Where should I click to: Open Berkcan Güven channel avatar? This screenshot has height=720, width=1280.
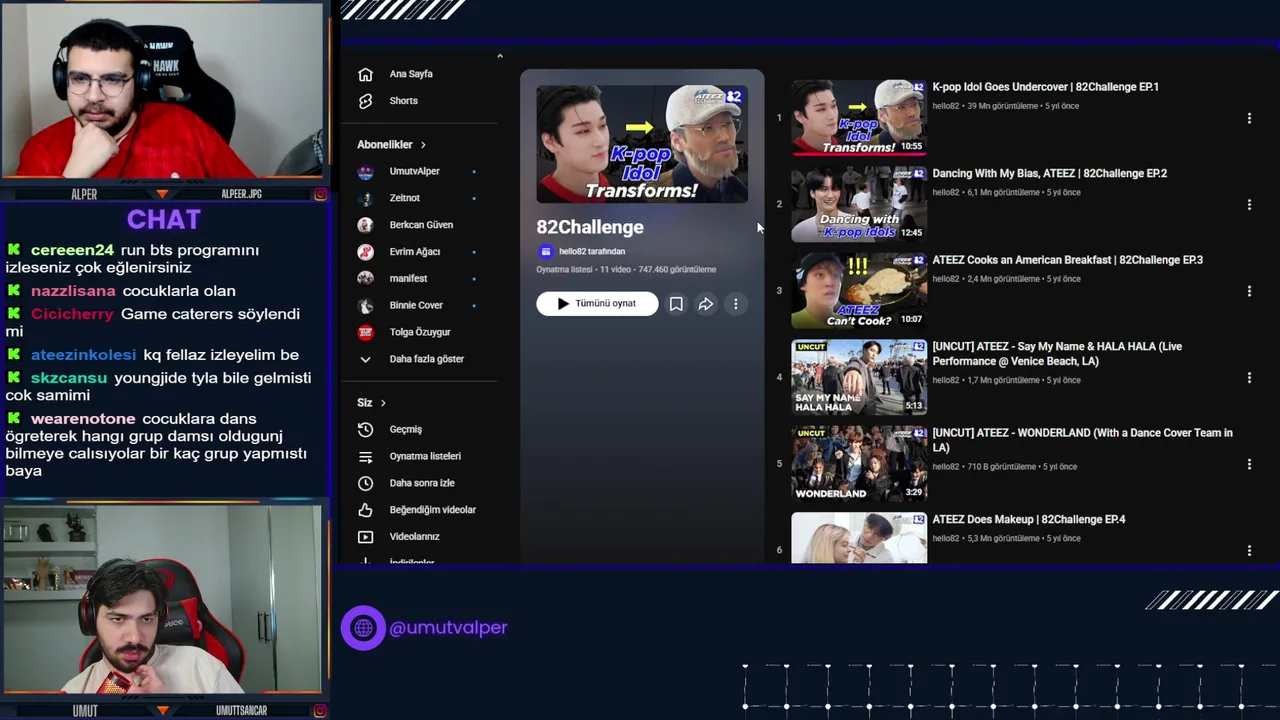click(x=365, y=225)
